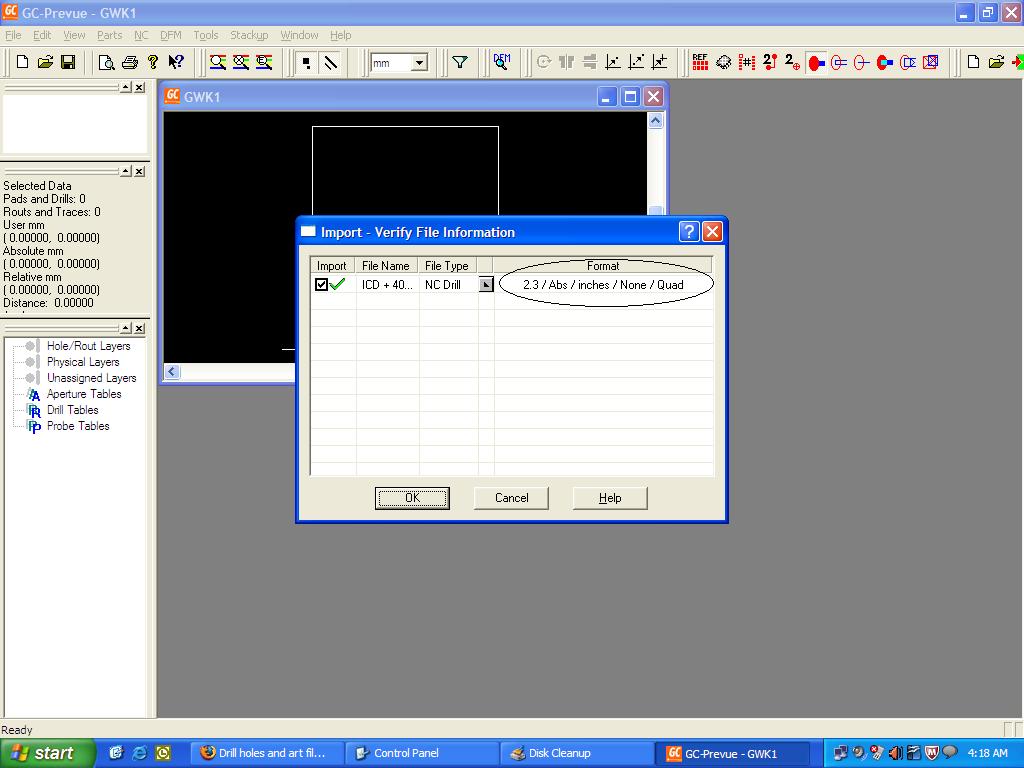Image resolution: width=1024 pixels, height=768 pixels.
Task: Click the Open folder icon in the left toolbar
Action: click(45, 62)
